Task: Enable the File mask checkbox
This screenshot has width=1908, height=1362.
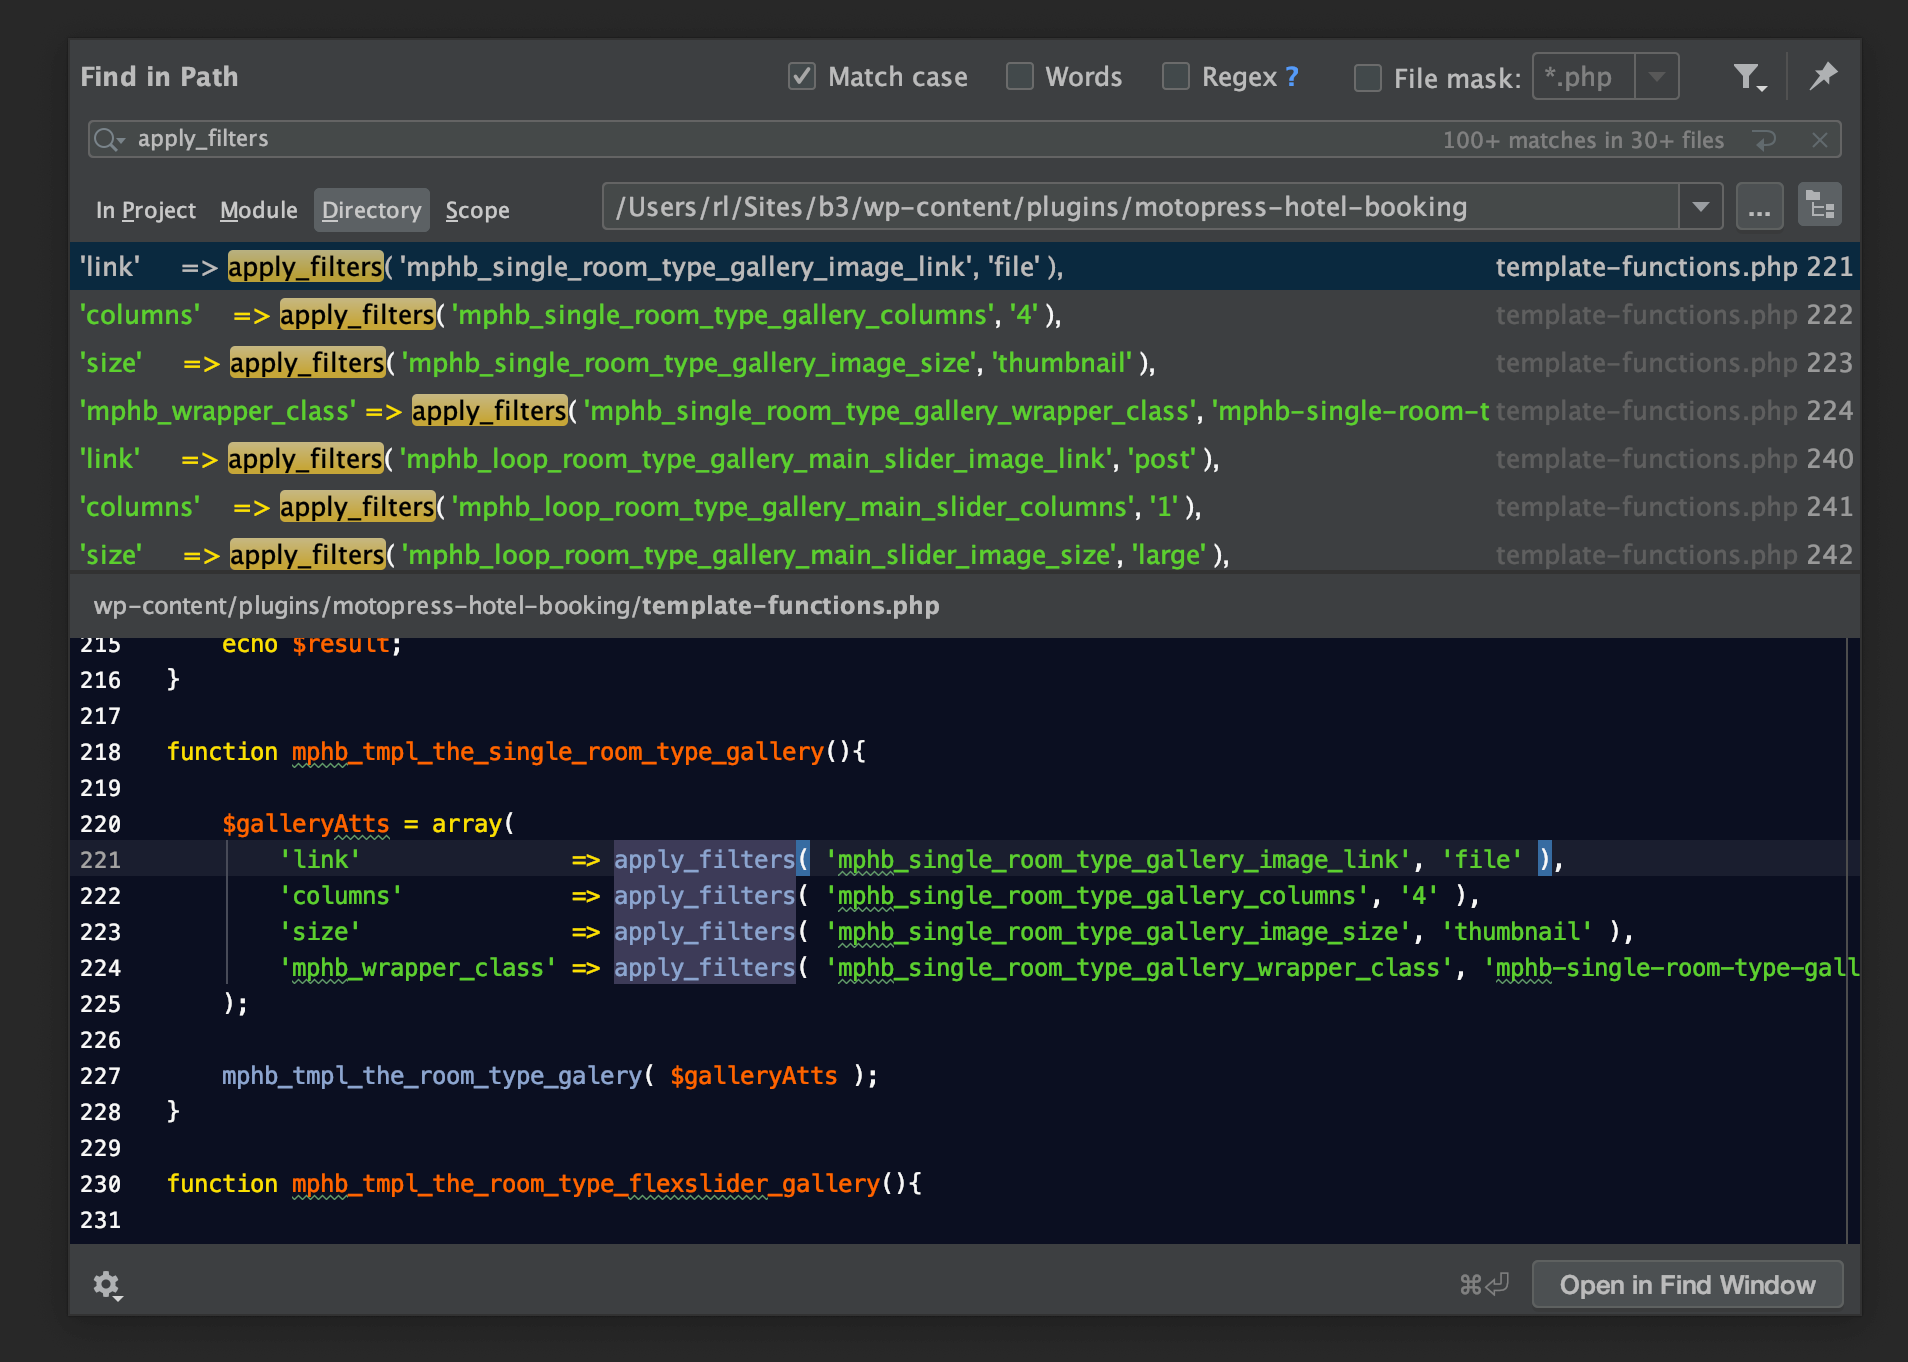Action: (1367, 77)
